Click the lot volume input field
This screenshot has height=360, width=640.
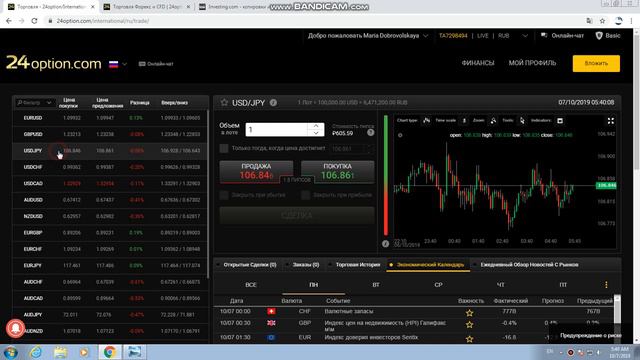pos(276,130)
